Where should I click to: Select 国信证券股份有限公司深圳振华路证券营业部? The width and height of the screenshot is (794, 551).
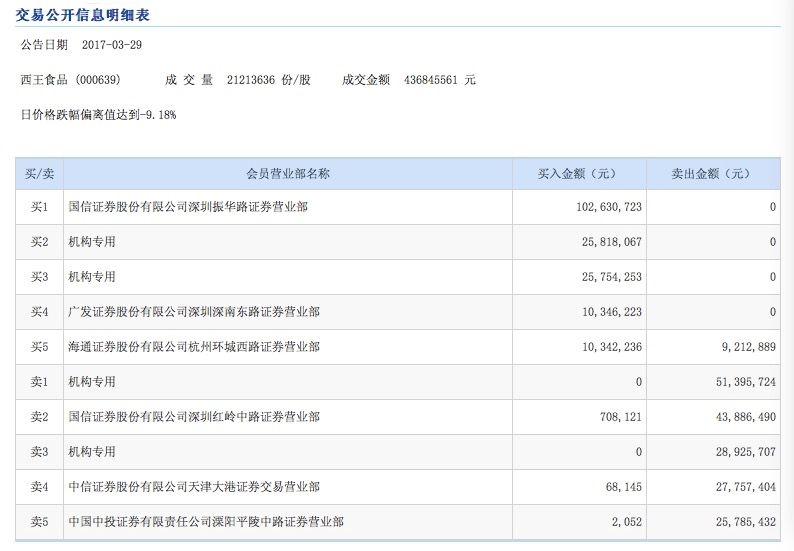click(x=188, y=207)
